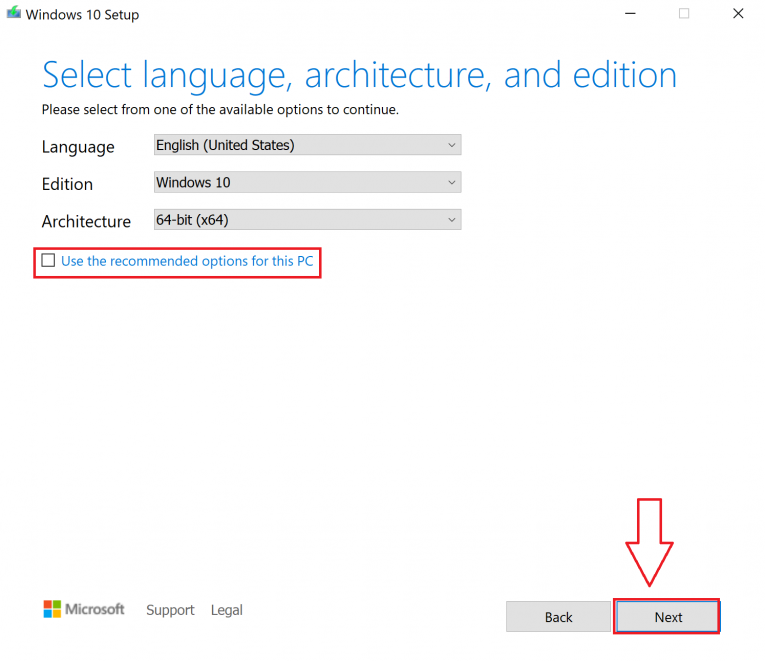Open the Support link

(x=170, y=610)
